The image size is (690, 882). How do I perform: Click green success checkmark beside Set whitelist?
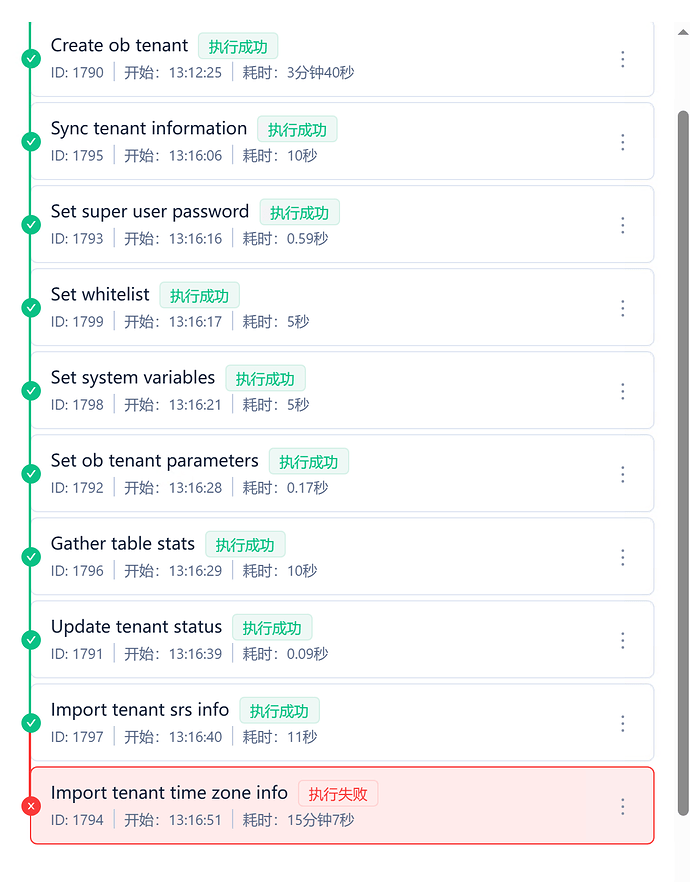31,308
